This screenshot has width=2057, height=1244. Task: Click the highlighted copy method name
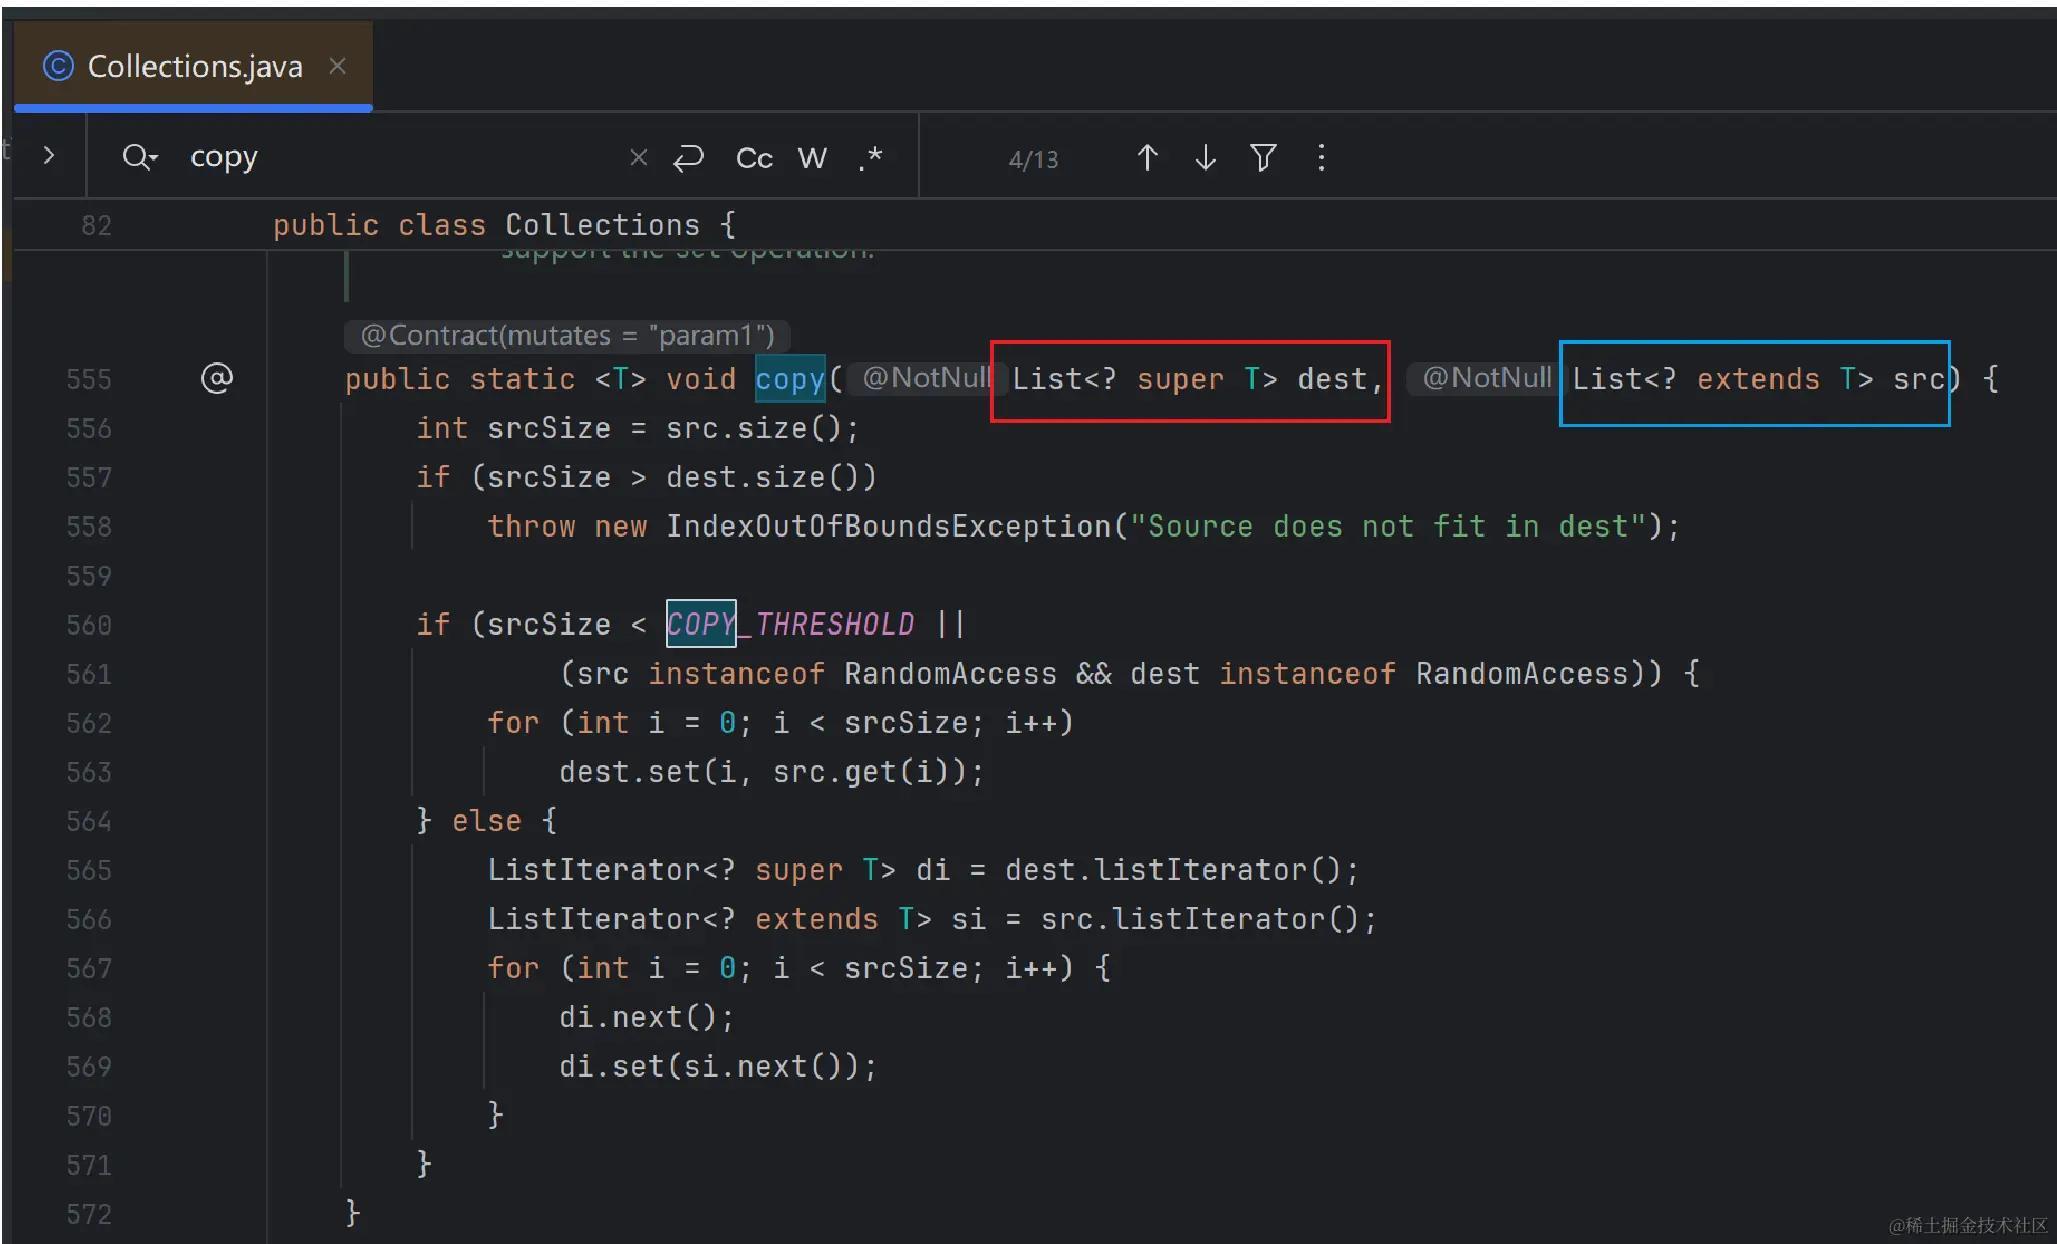[789, 379]
